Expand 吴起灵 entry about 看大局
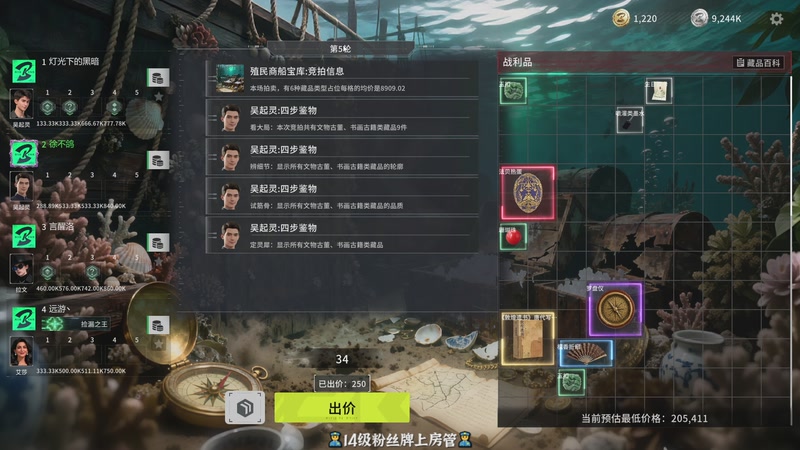The width and height of the screenshot is (800, 450). pyautogui.click(x=342, y=117)
